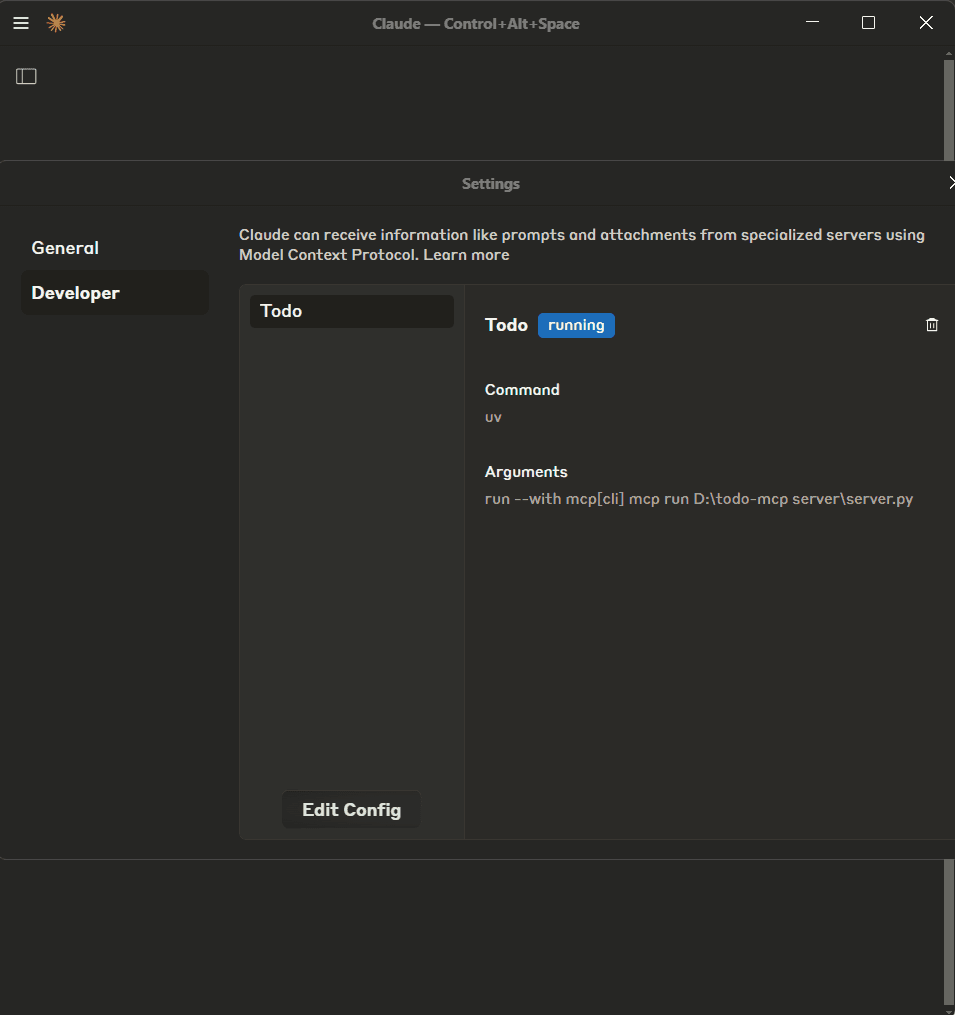Close the Claude window
This screenshot has height=1015, width=955.
pyautogui.click(x=926, y=23)
